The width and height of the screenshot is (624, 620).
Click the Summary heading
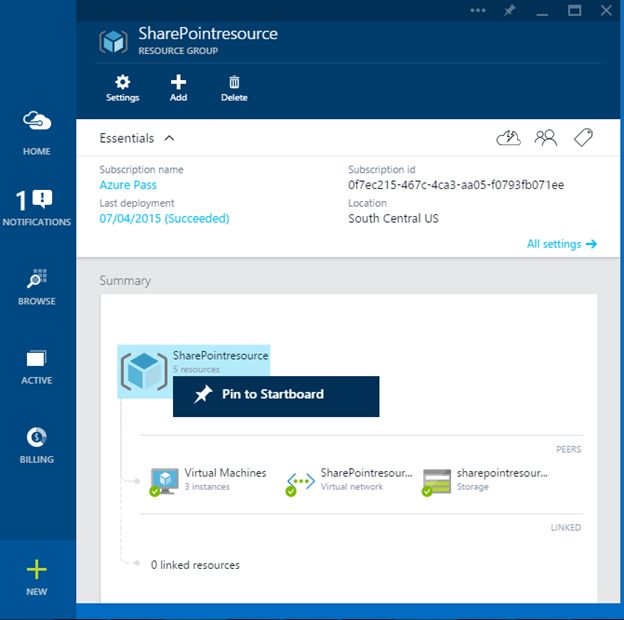pos(125,281)
